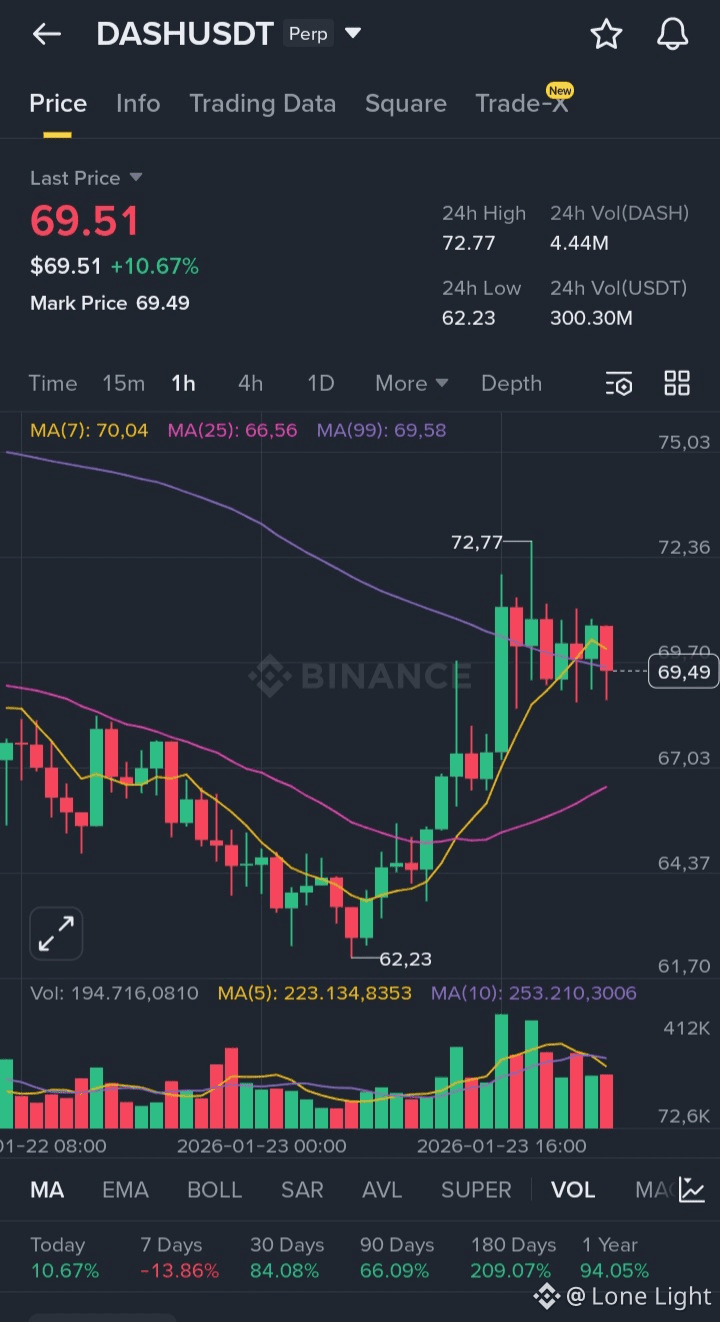Expand chart to fullscreen with arrows icon
The height and width of the screenshot is (1322, 720).
tap(56, 934)
